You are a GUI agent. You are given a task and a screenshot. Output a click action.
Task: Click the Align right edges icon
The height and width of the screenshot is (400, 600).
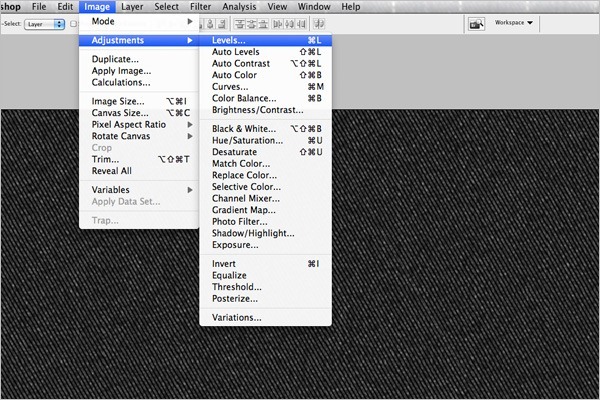222,24
